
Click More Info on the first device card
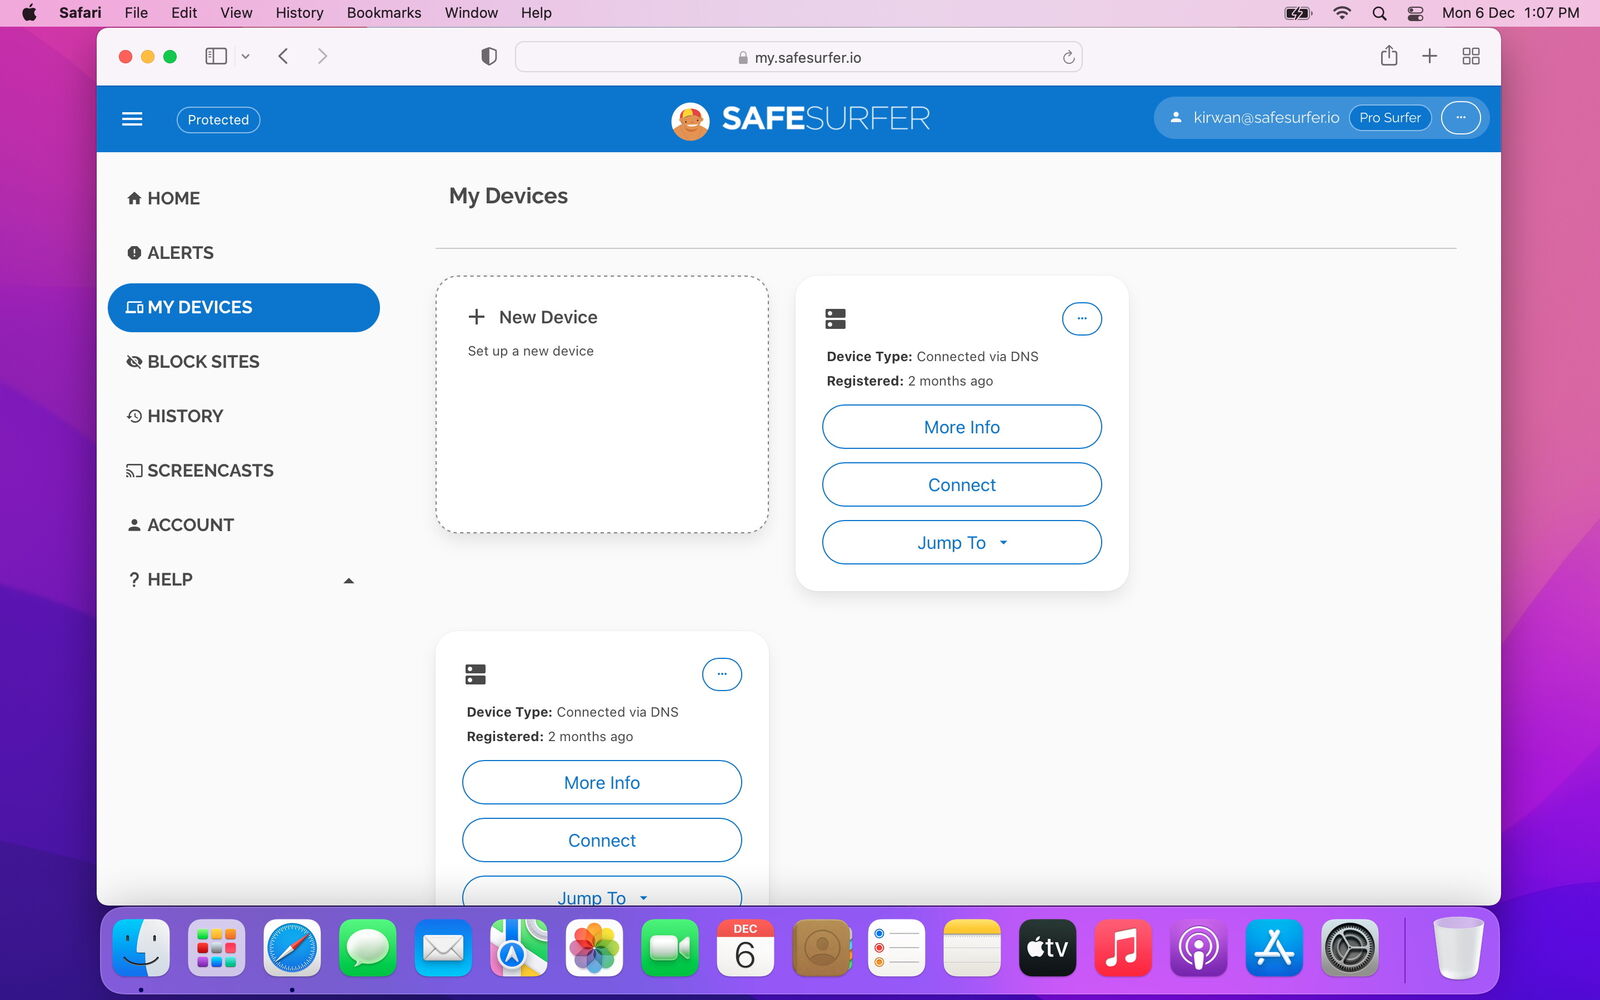coord(962,427)
